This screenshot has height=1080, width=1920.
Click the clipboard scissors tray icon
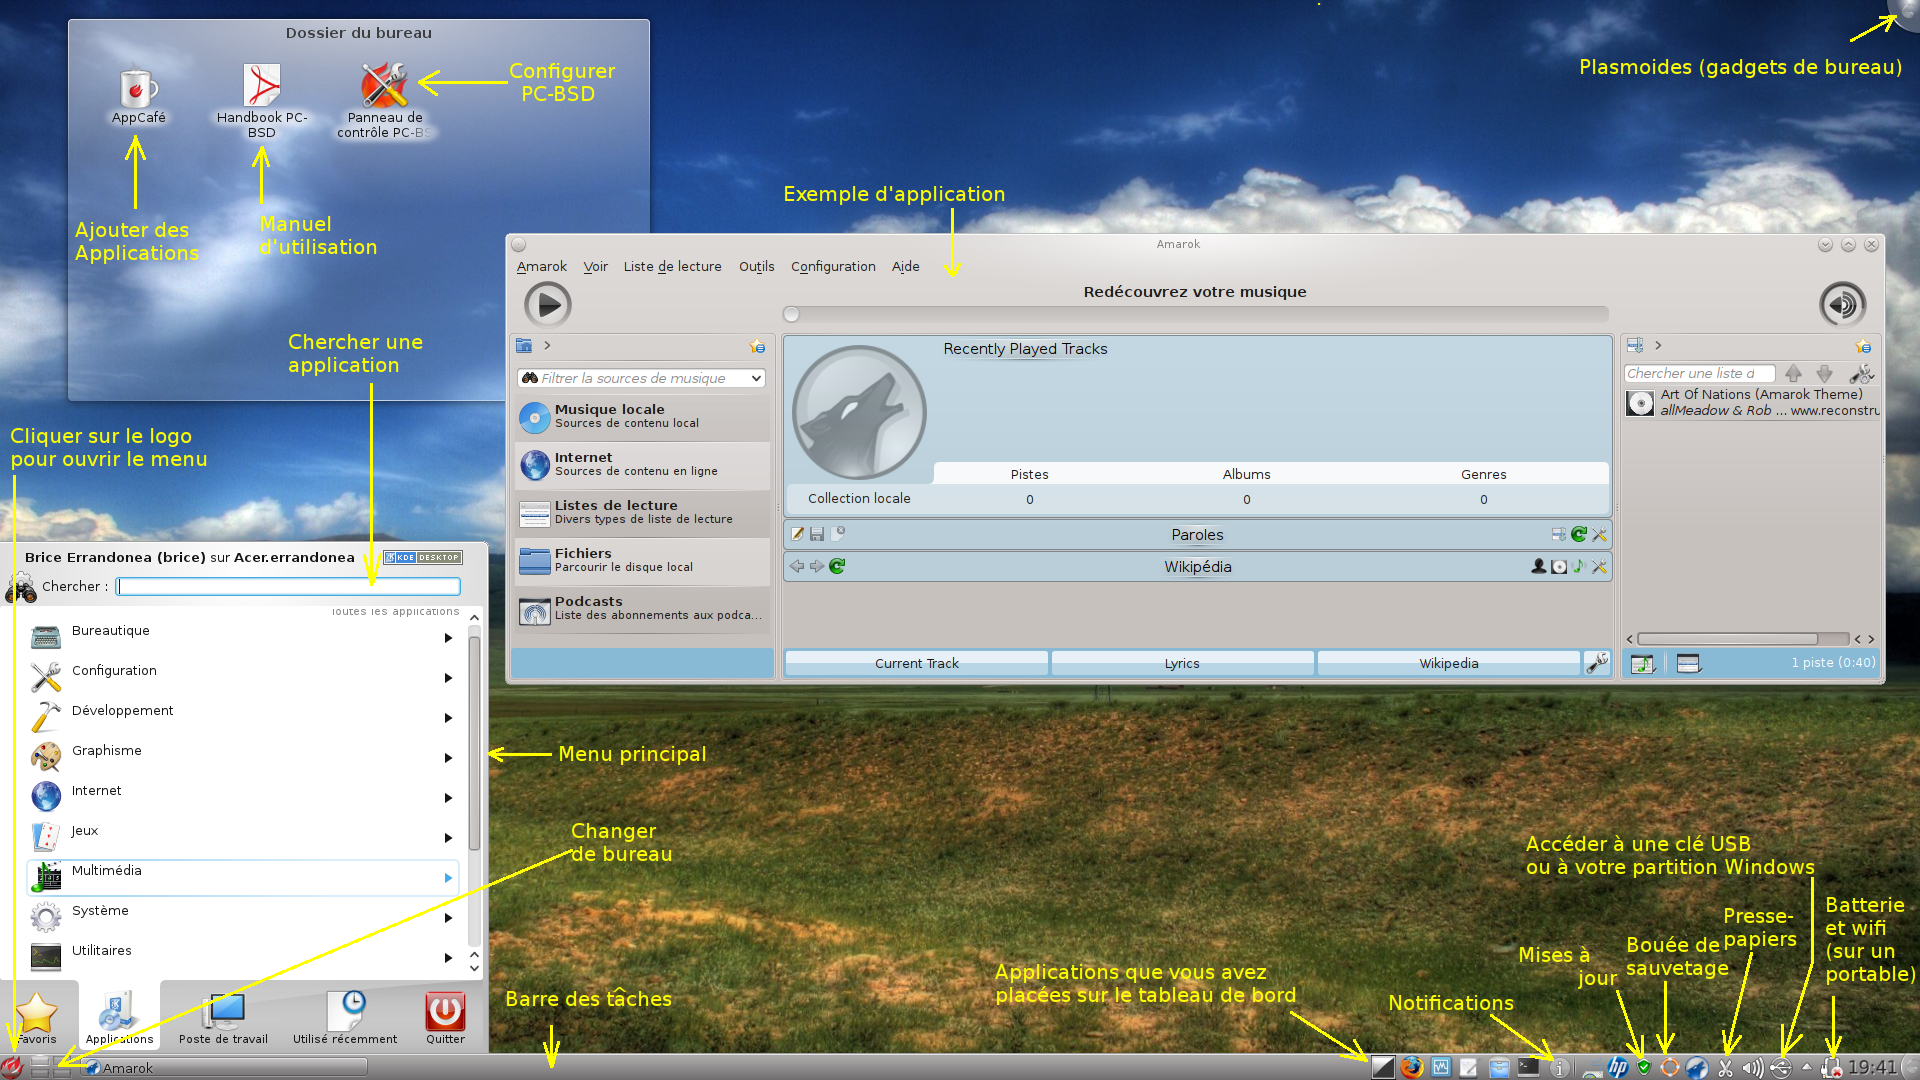(x=1725, y=1067)
